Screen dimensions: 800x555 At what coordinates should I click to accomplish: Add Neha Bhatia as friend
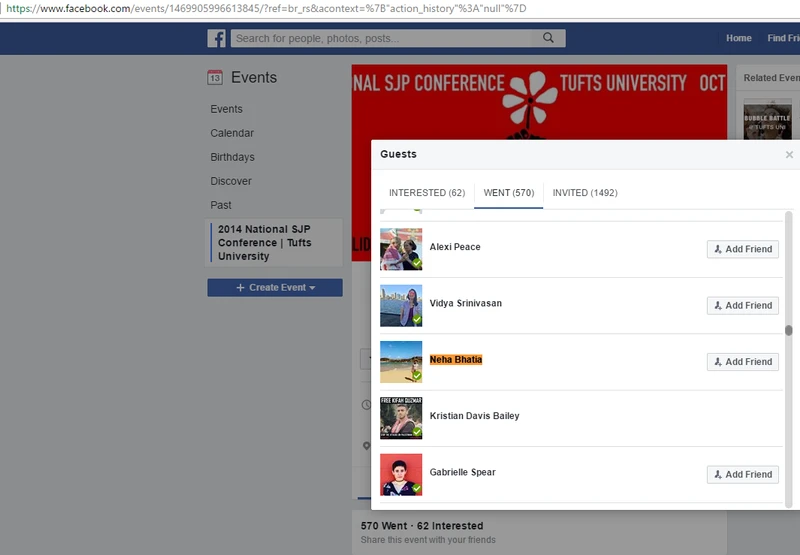743,362
